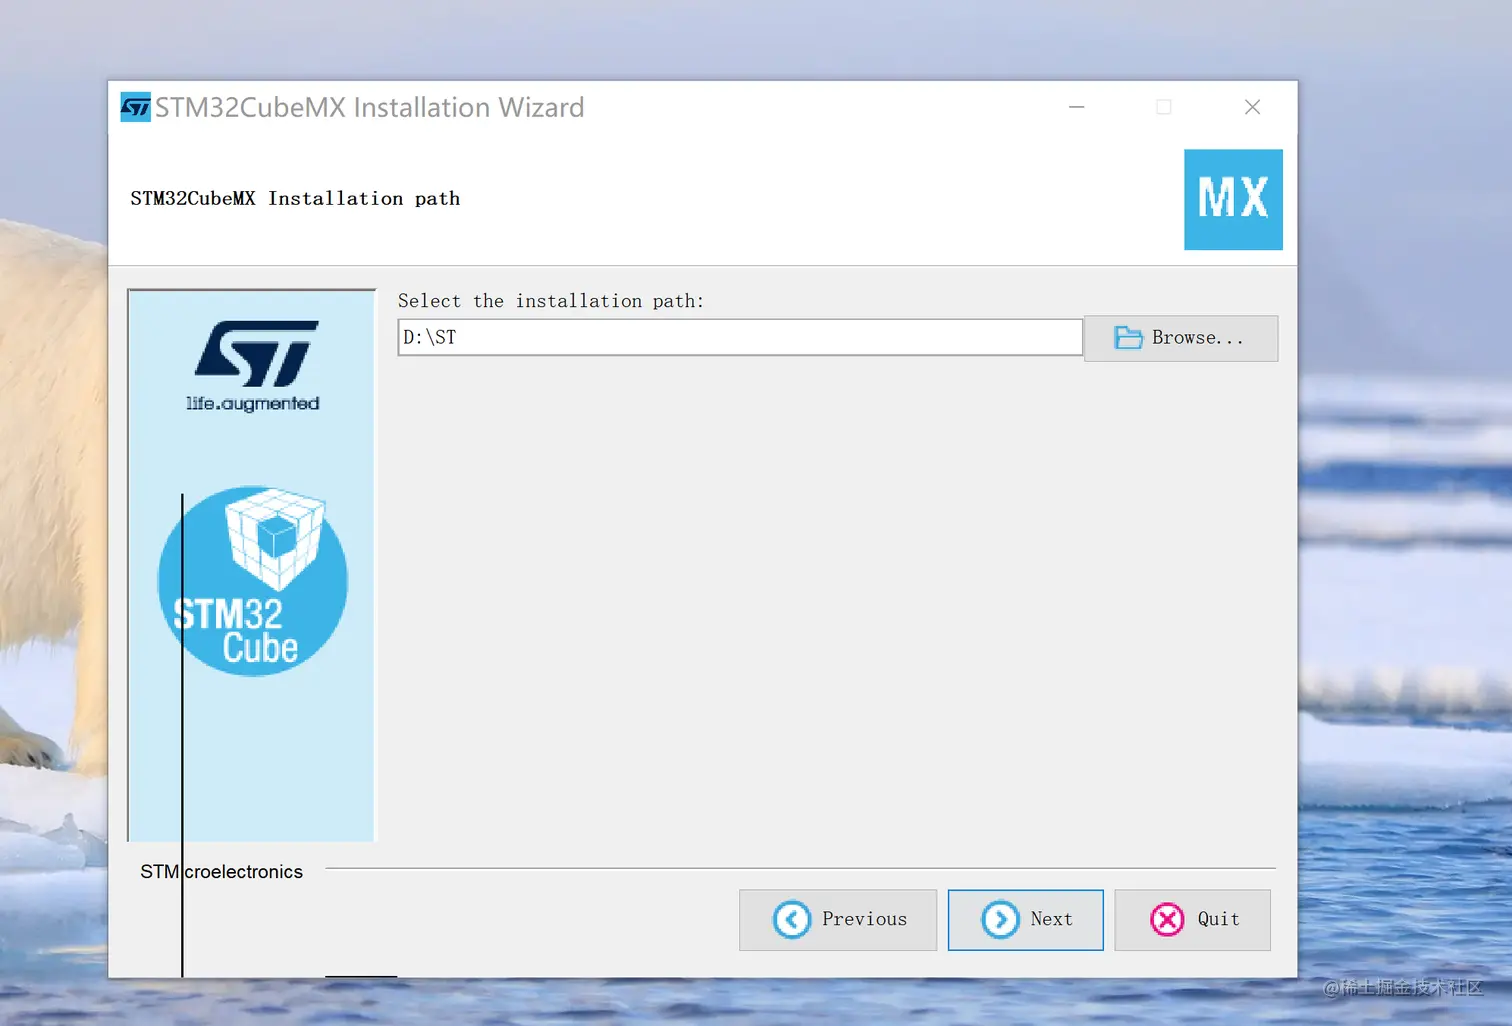Click the STM32 Cube circular logo
Screen dimensions: 1512x1026
coord(253,581)
